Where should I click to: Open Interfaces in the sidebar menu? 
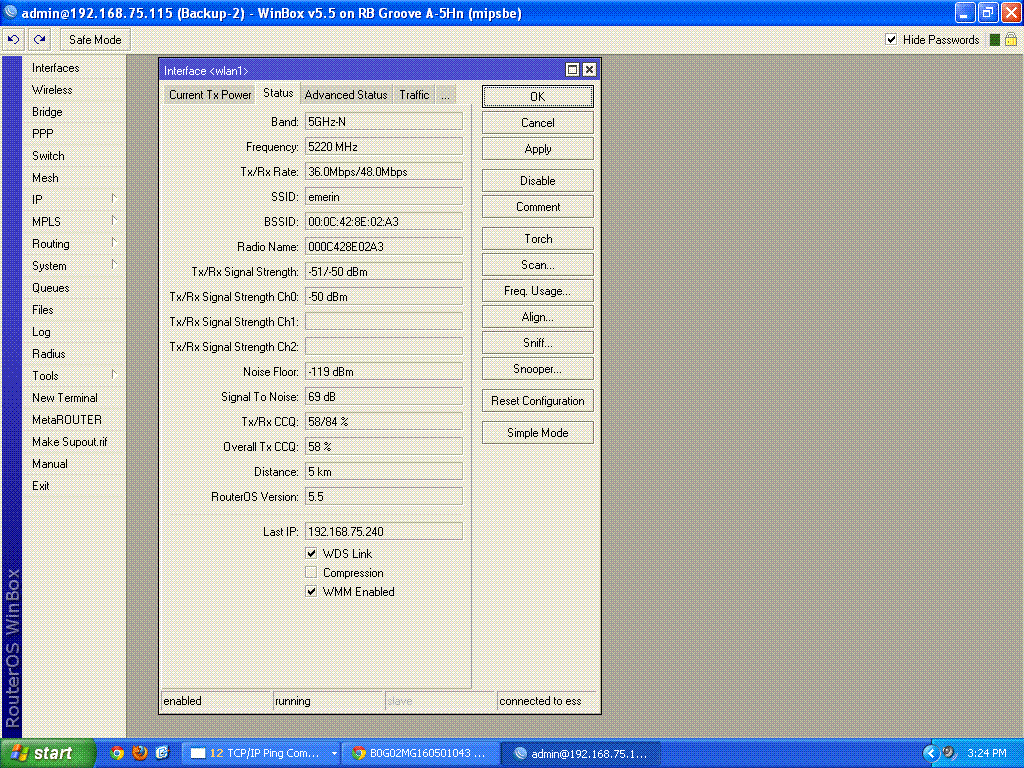56,68
